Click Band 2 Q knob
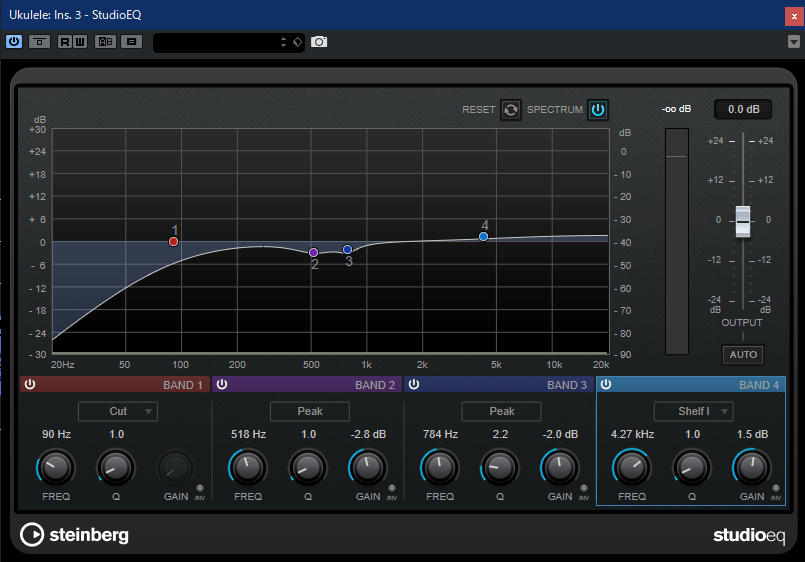 308,468
